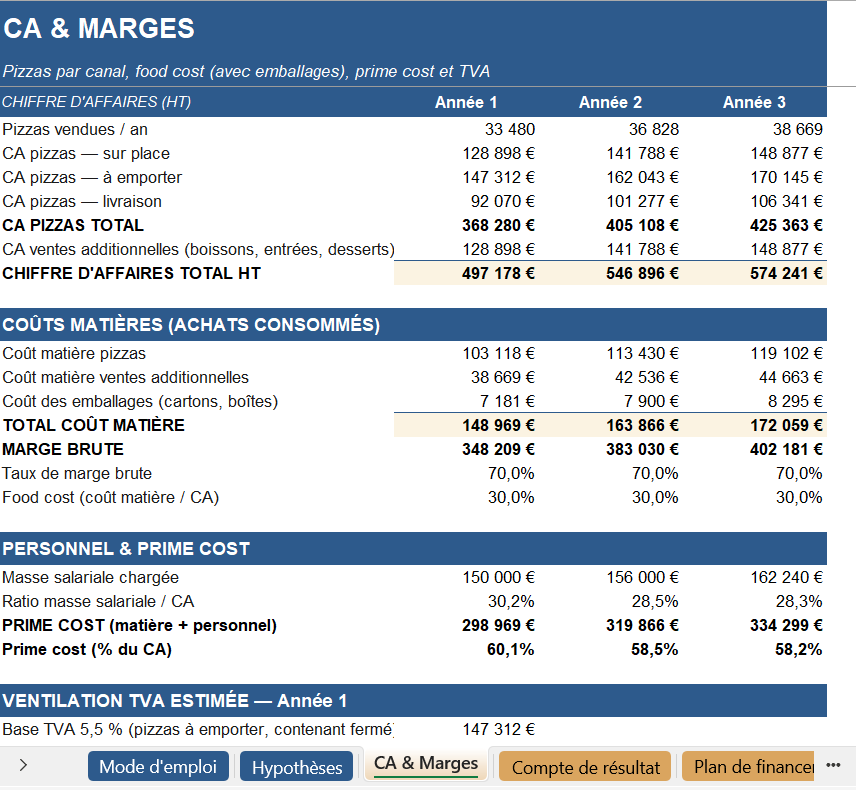856x790 pixels.
Task: Select the 'Coût des emballages' label
Action: [140, 401]
